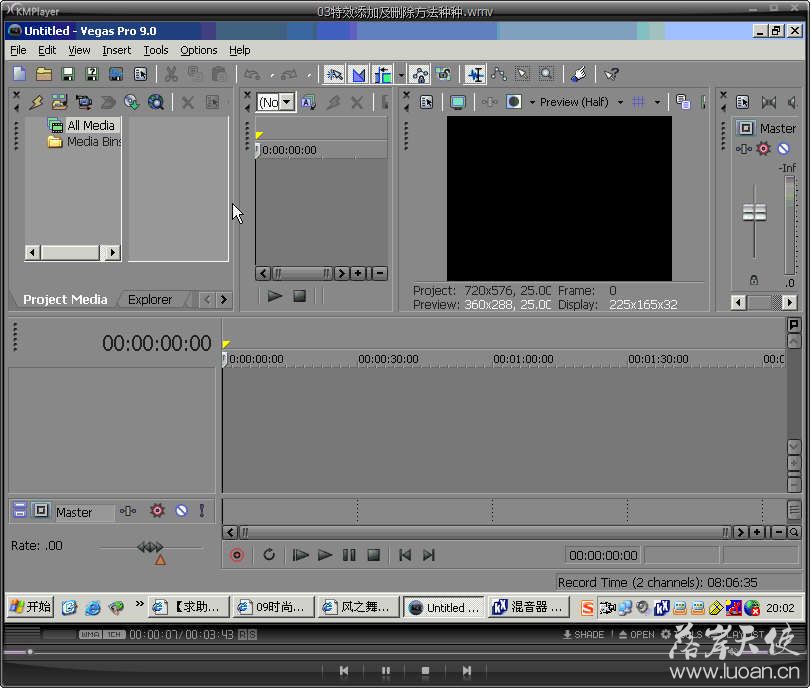Viewport: 810px width, 688px height.
Task: Toggle Enable Snapping button
Action: coord(334,74)
